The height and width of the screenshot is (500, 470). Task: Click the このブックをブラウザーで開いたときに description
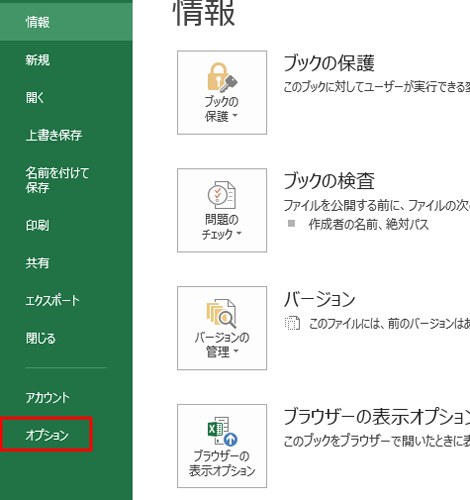[x=377, y=441]
